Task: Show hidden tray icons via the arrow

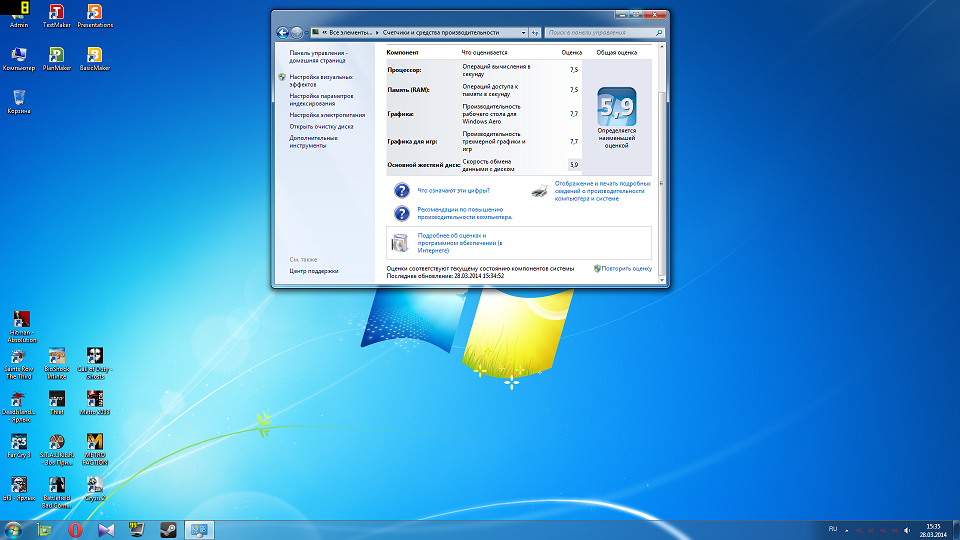Action: click(x=847, y=530)
